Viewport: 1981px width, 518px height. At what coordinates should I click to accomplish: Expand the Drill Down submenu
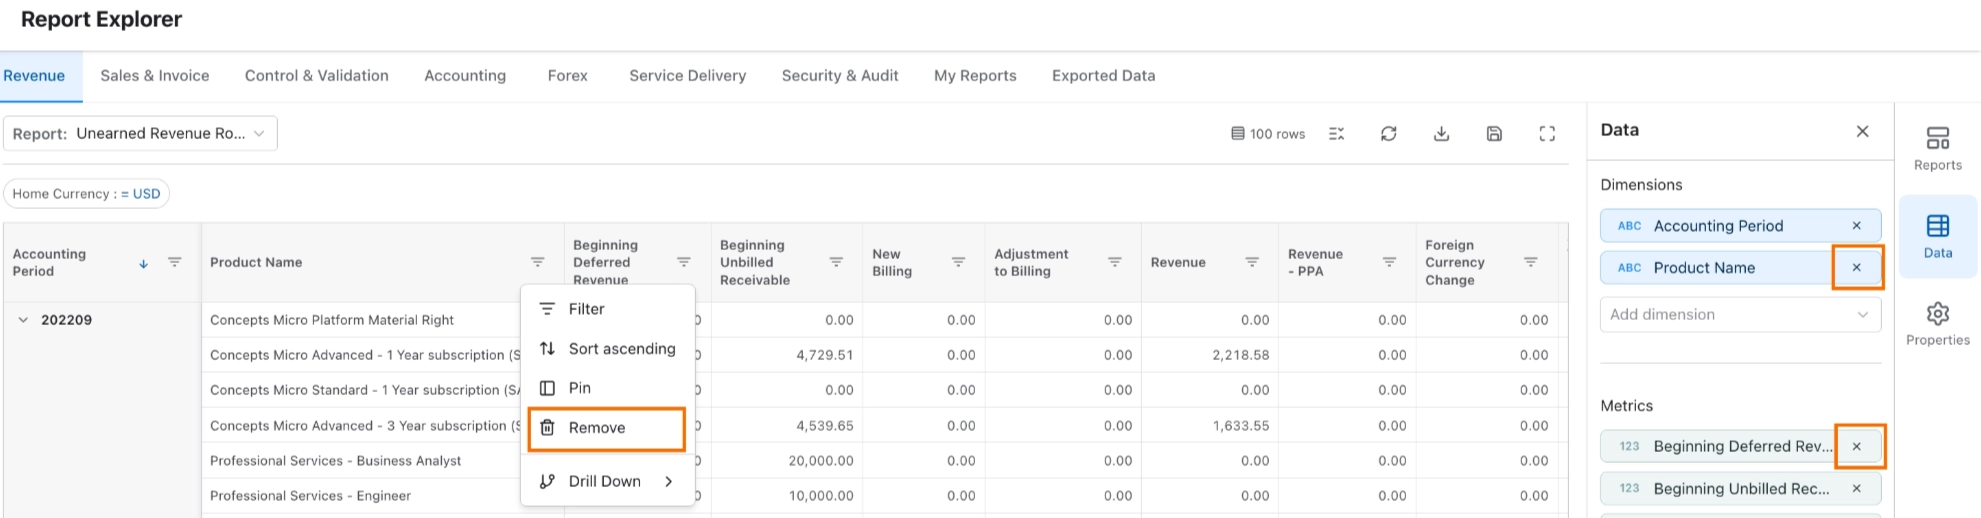point(607,481)
